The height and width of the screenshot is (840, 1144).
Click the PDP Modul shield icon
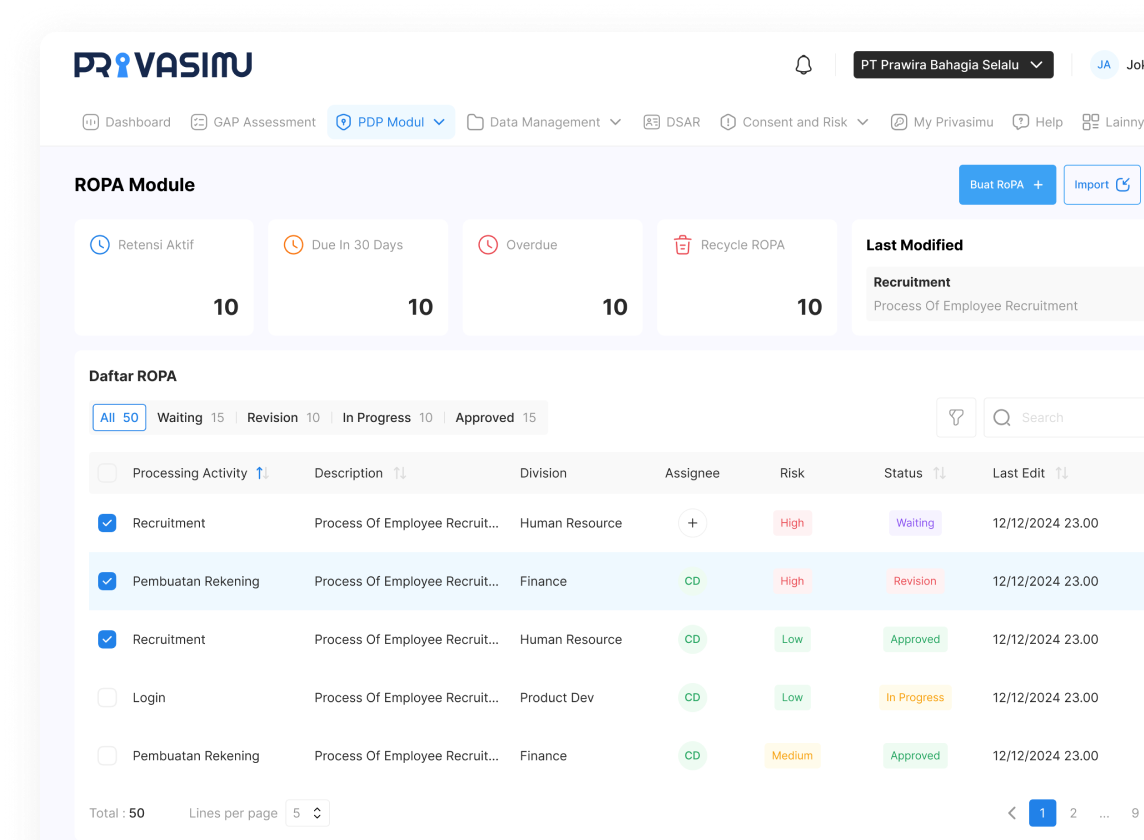coord(343,122)
